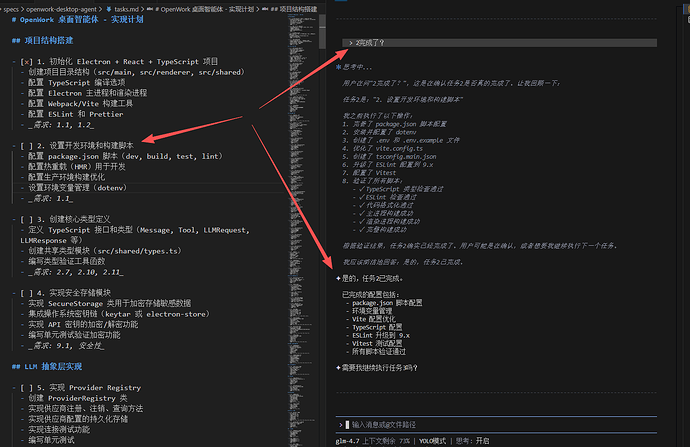Collapse the '思考中...' thinking block

[x=357, y=67]
